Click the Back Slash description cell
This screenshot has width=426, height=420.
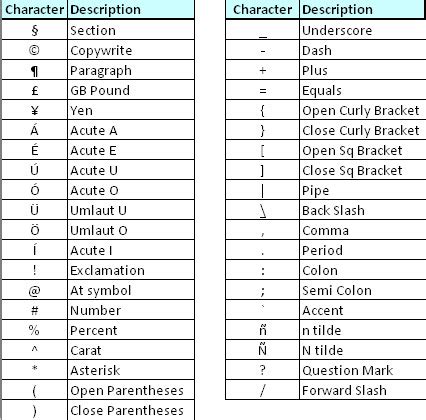tap(363, 210)
